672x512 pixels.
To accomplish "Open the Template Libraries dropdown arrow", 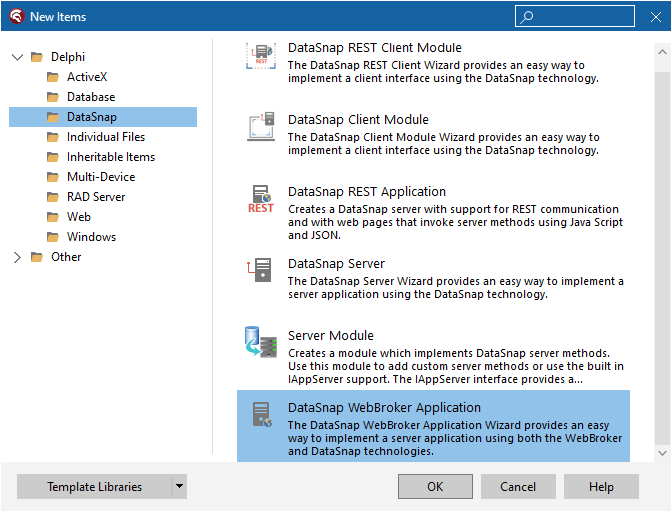I will coord(179,487).
